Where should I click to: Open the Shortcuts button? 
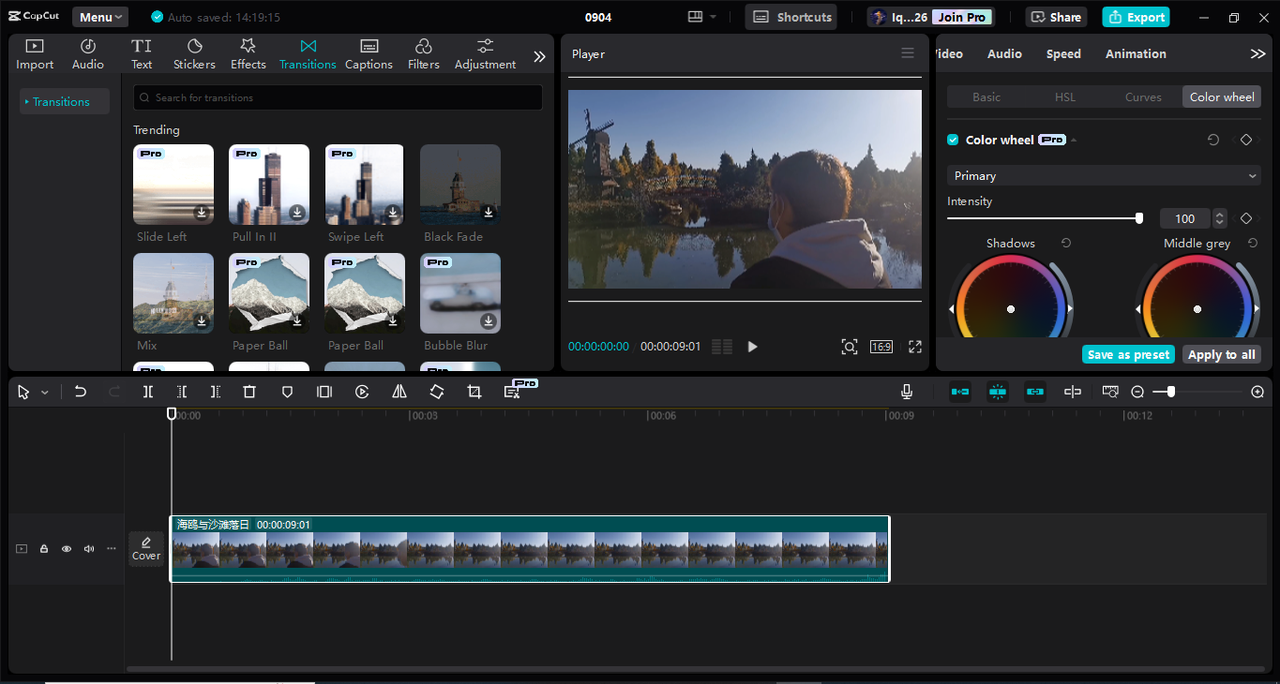[x=791, y=17]
